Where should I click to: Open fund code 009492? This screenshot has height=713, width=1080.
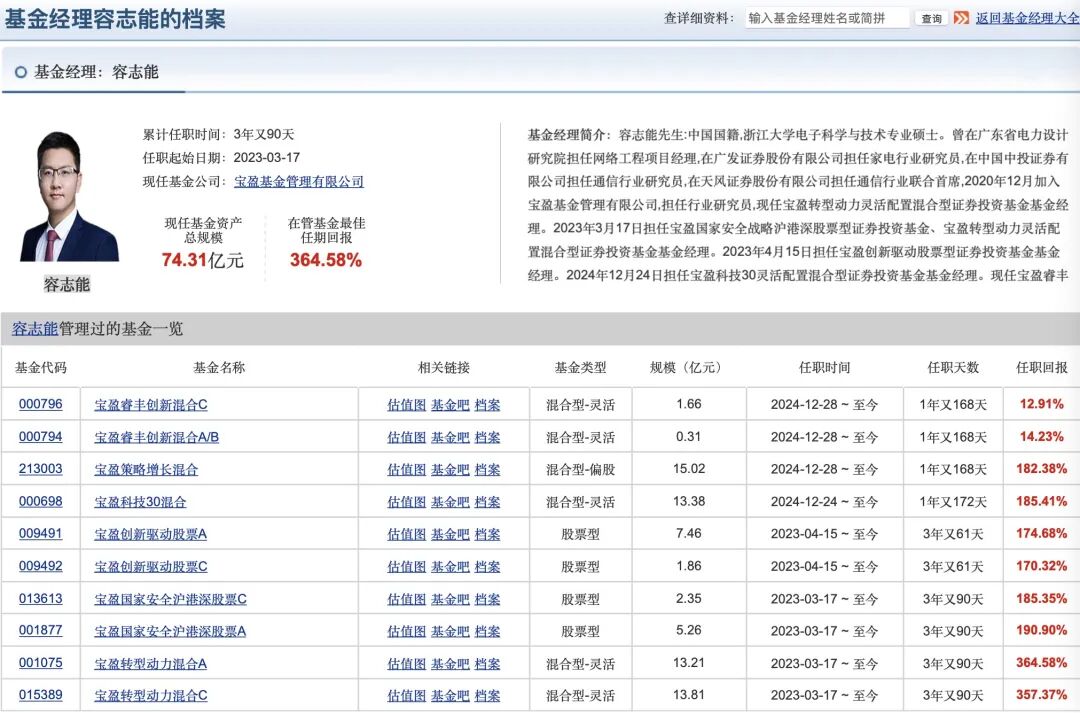pyautogui.click(x=41, y=566)
